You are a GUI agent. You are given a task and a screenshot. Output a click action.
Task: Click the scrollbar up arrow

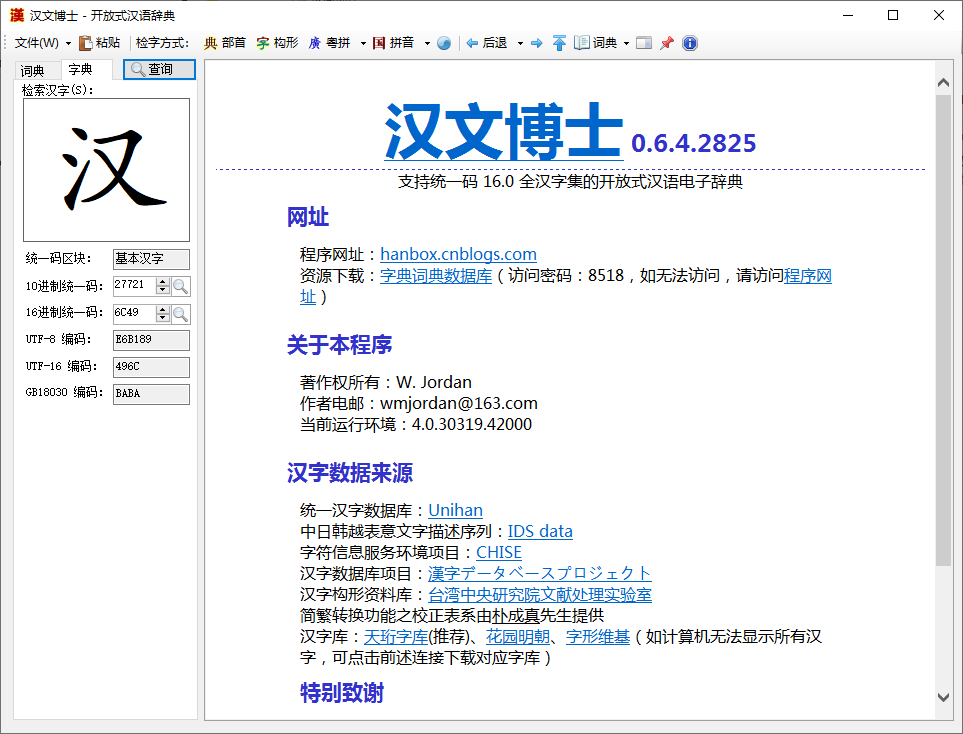tap(943, 82)
